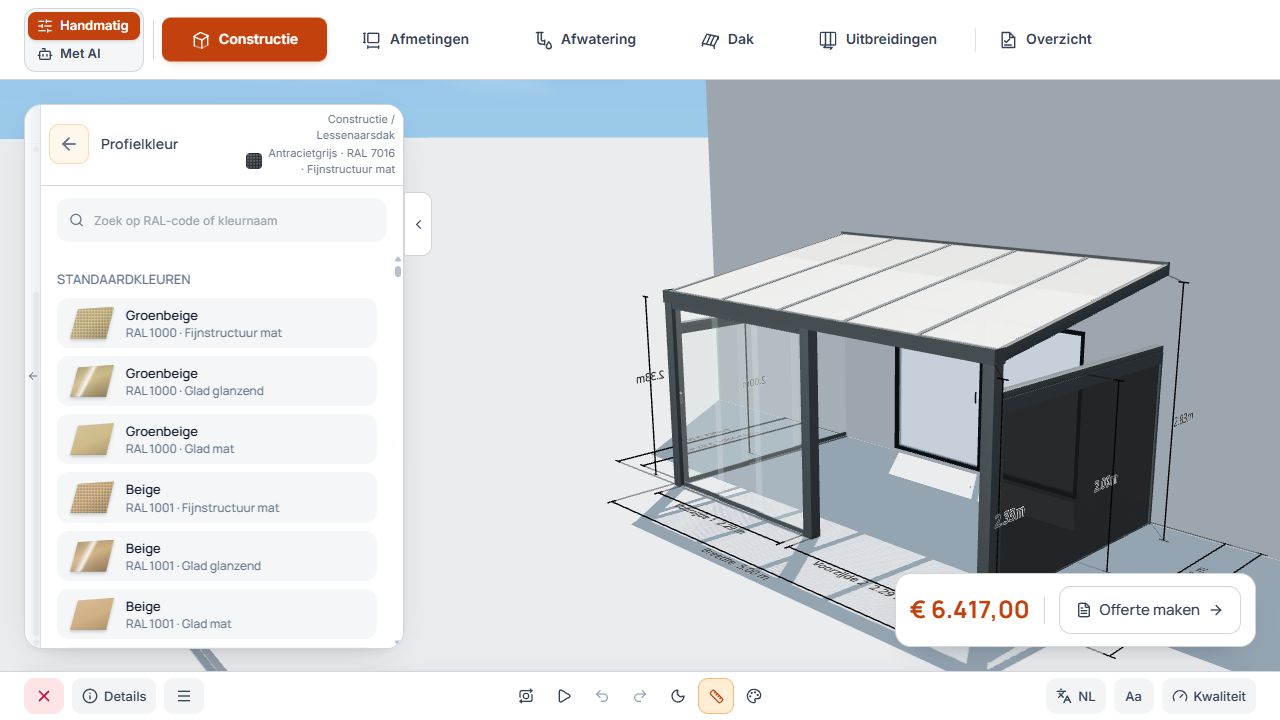Click the price € 6.417,00
Screen dimensions: 1280x720
969,610
